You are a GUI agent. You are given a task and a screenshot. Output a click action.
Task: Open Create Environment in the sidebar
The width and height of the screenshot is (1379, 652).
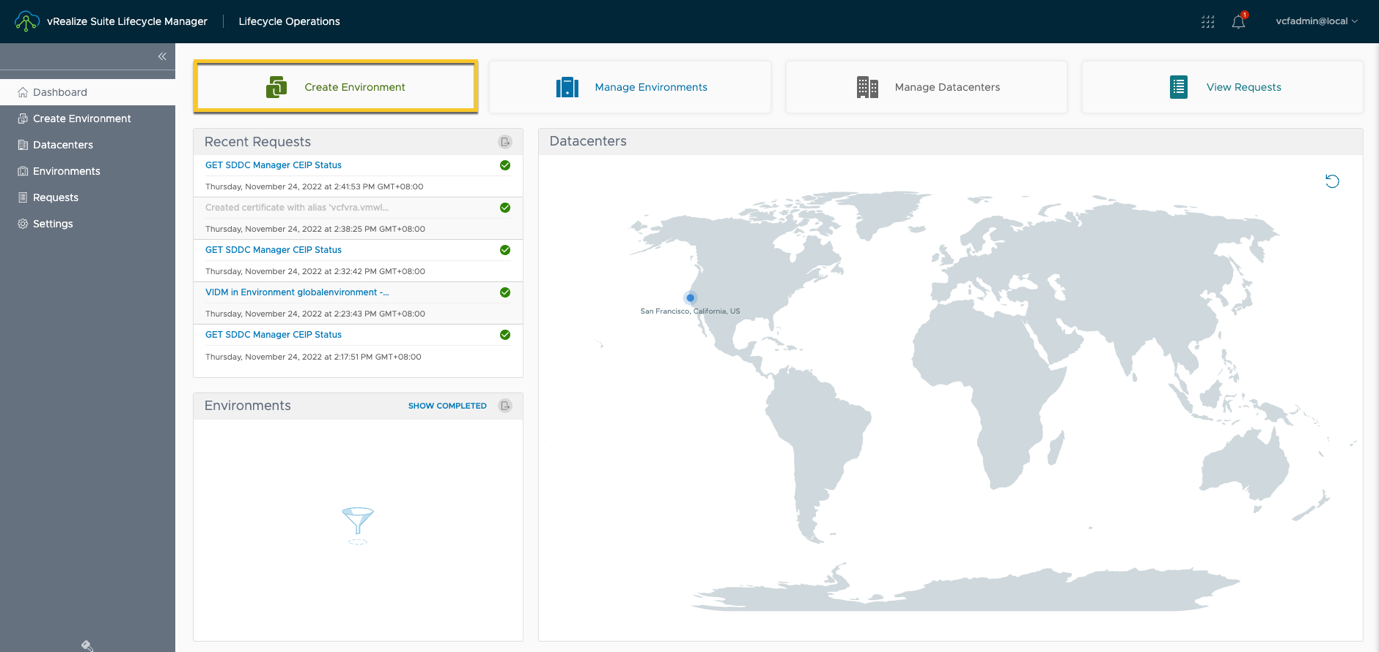pyautogui.click(x=87, y=118)
